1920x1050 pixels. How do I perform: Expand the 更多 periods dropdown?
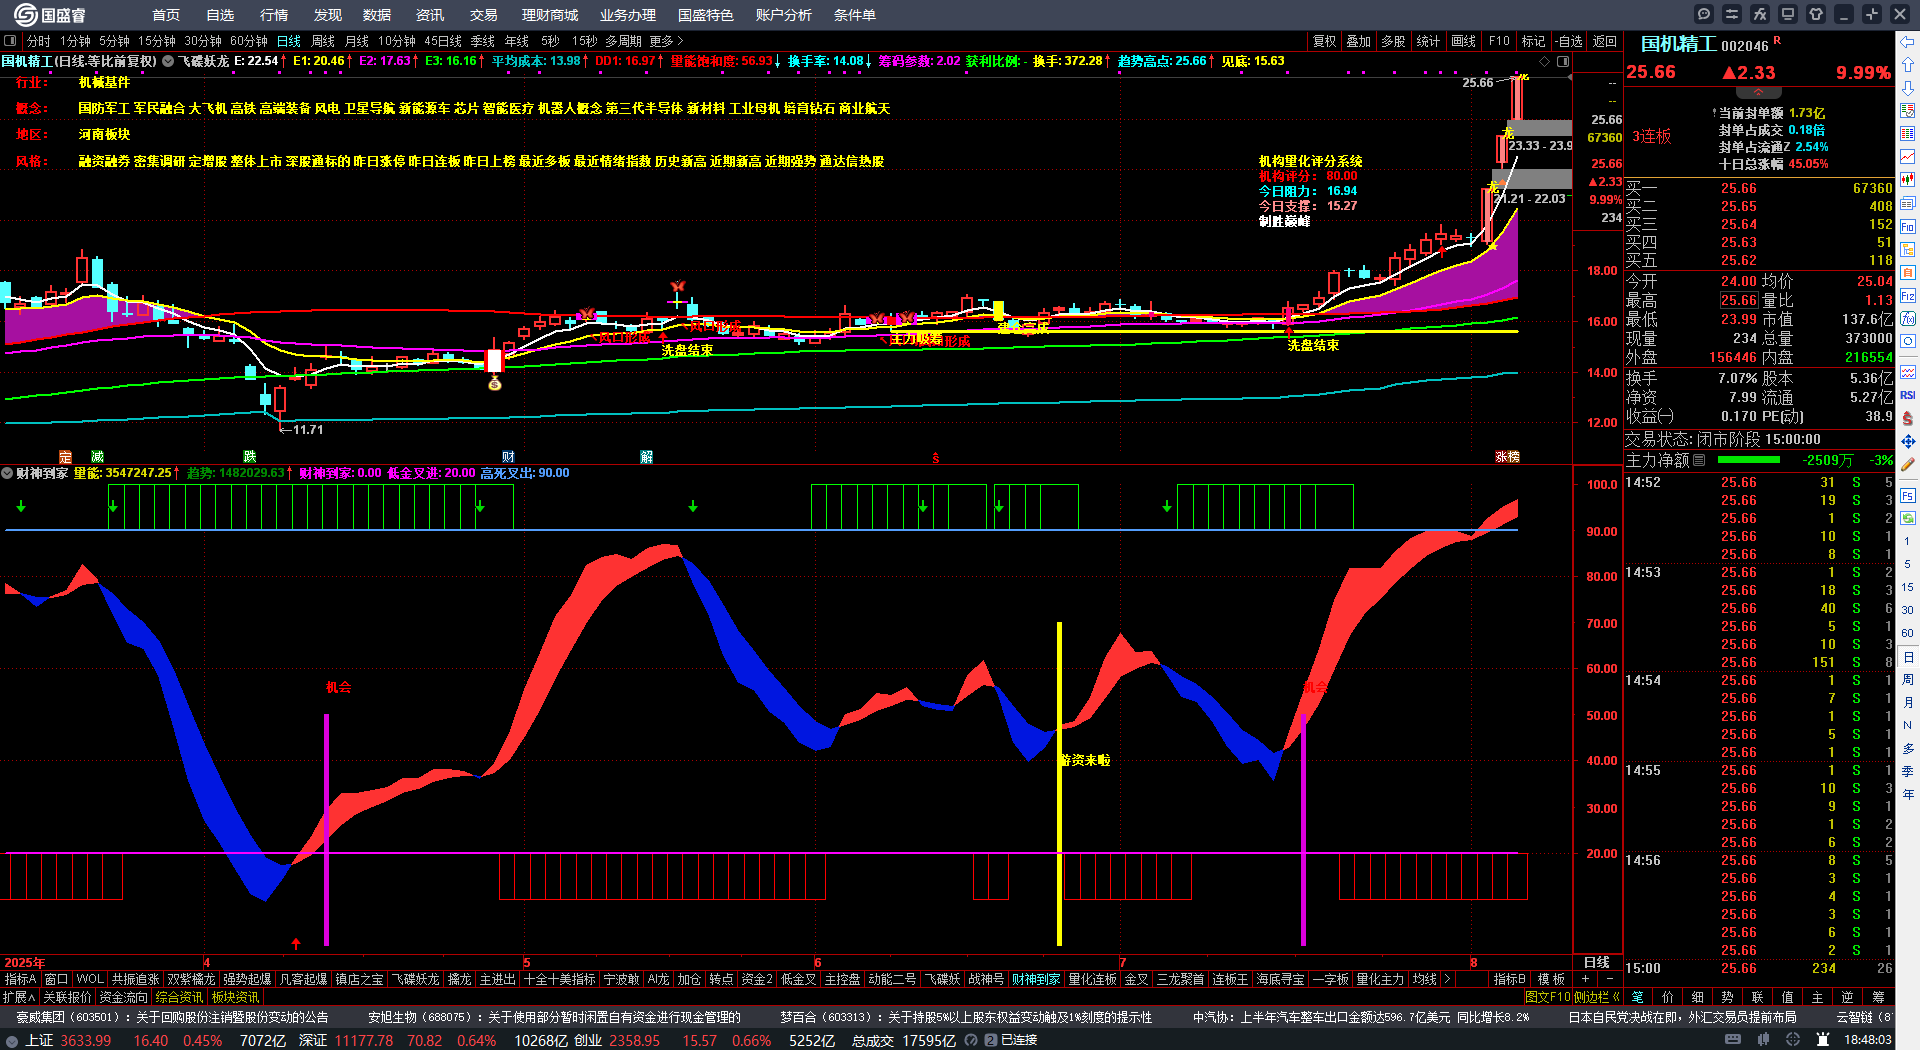pyautogui.click(x=666, y=41)
